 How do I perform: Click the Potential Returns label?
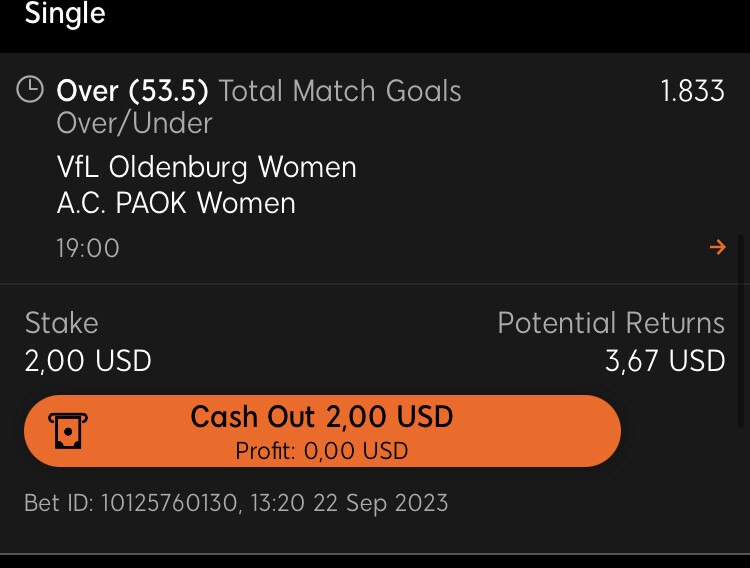tap(611, 323)
